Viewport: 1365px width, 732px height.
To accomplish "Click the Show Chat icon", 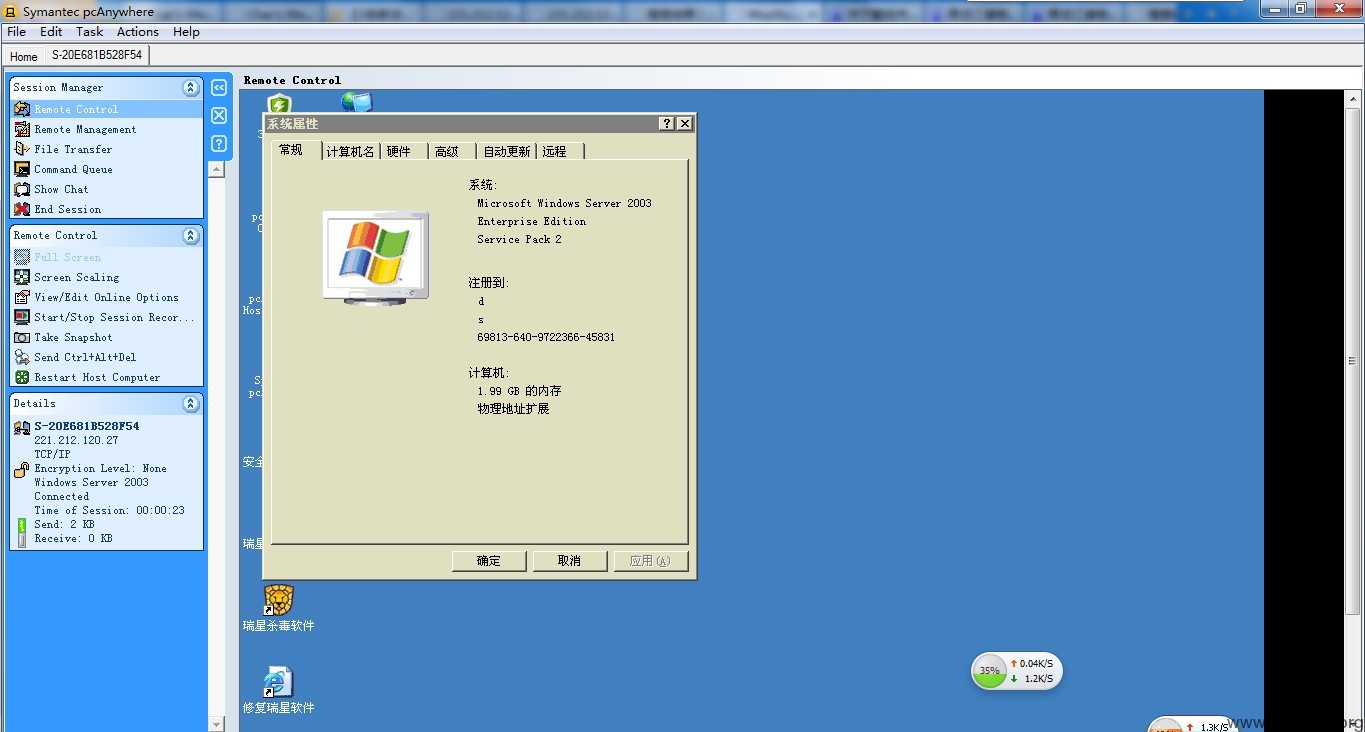I will tap(22, 189).
